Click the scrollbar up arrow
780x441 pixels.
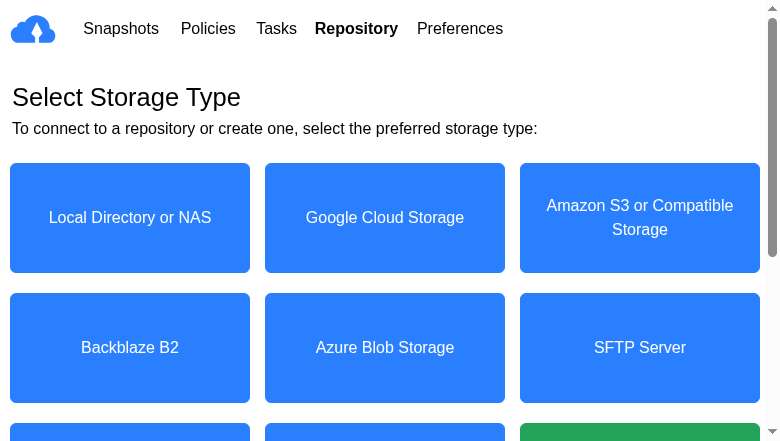click(772, 8)
